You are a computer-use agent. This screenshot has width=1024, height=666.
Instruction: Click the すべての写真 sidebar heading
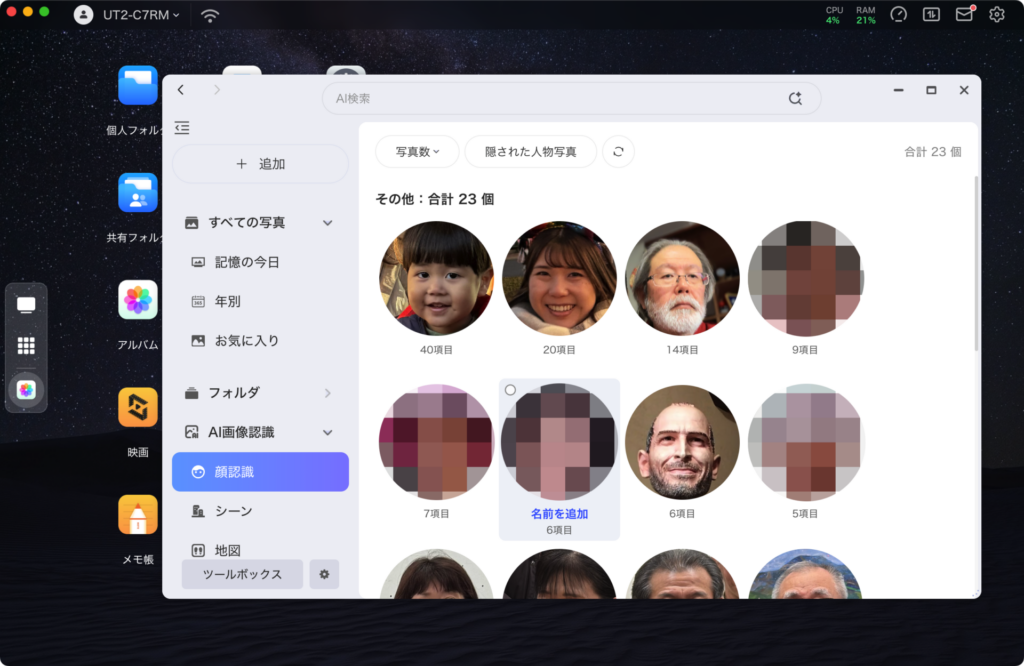[x=247, y=223]
